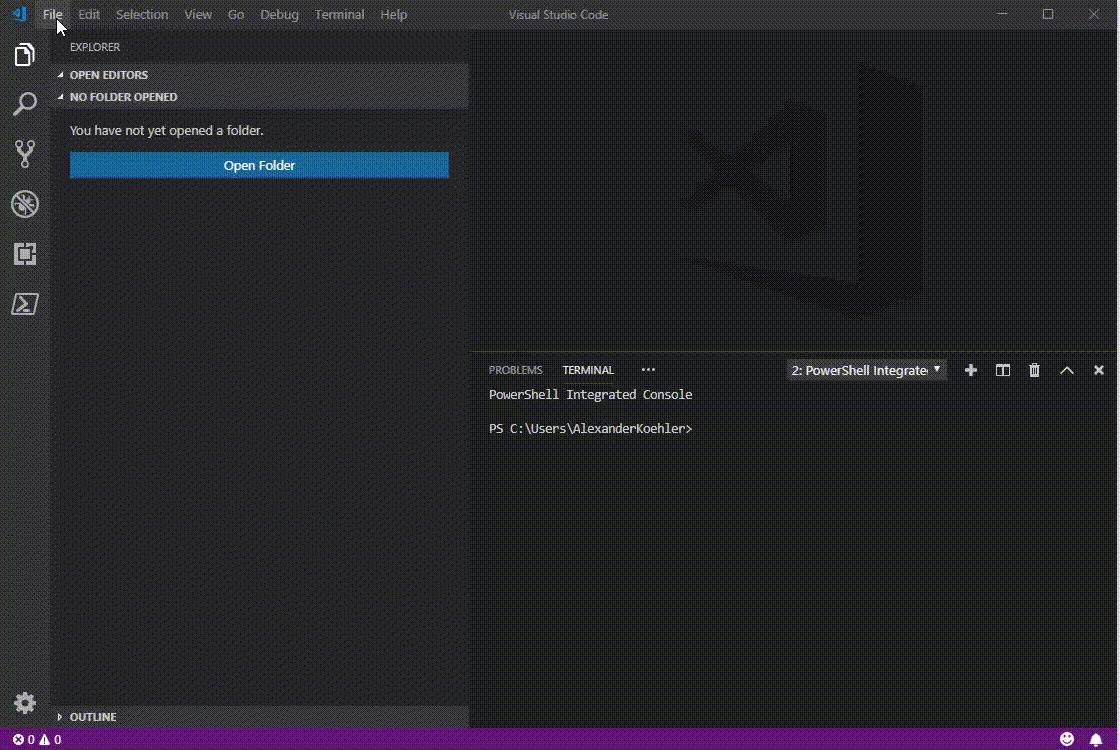
Task: Click the Open Folder button
Action: (259, 165)
